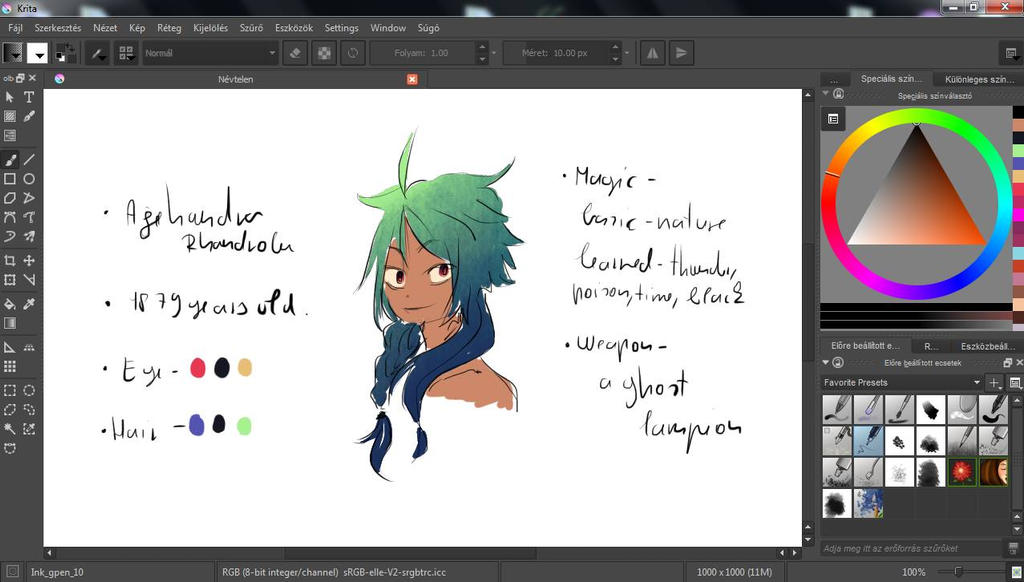Toggle vertical mirror mode
Viewport: 1024px width, 582px height.
click(x=681, y=53)
